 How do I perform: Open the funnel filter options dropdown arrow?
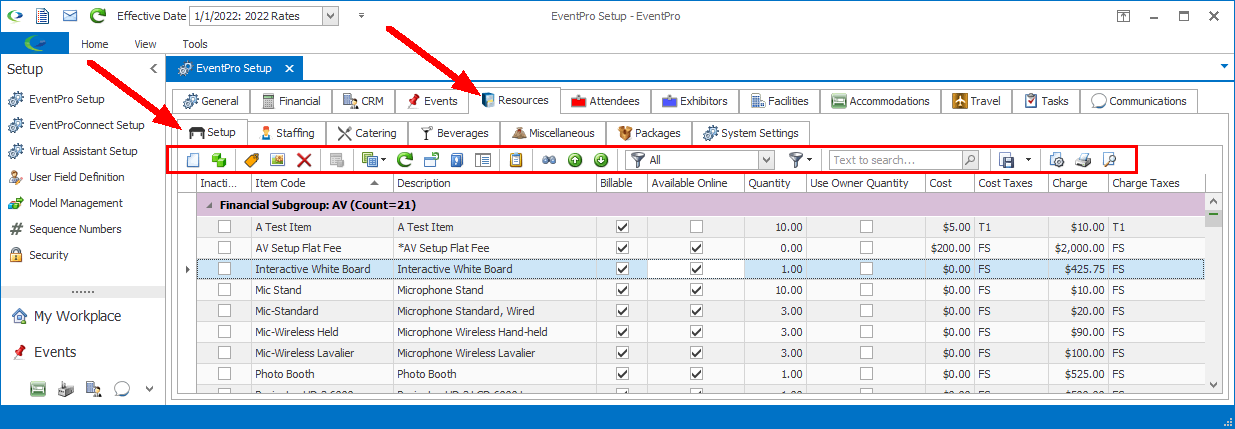point(810,160)
